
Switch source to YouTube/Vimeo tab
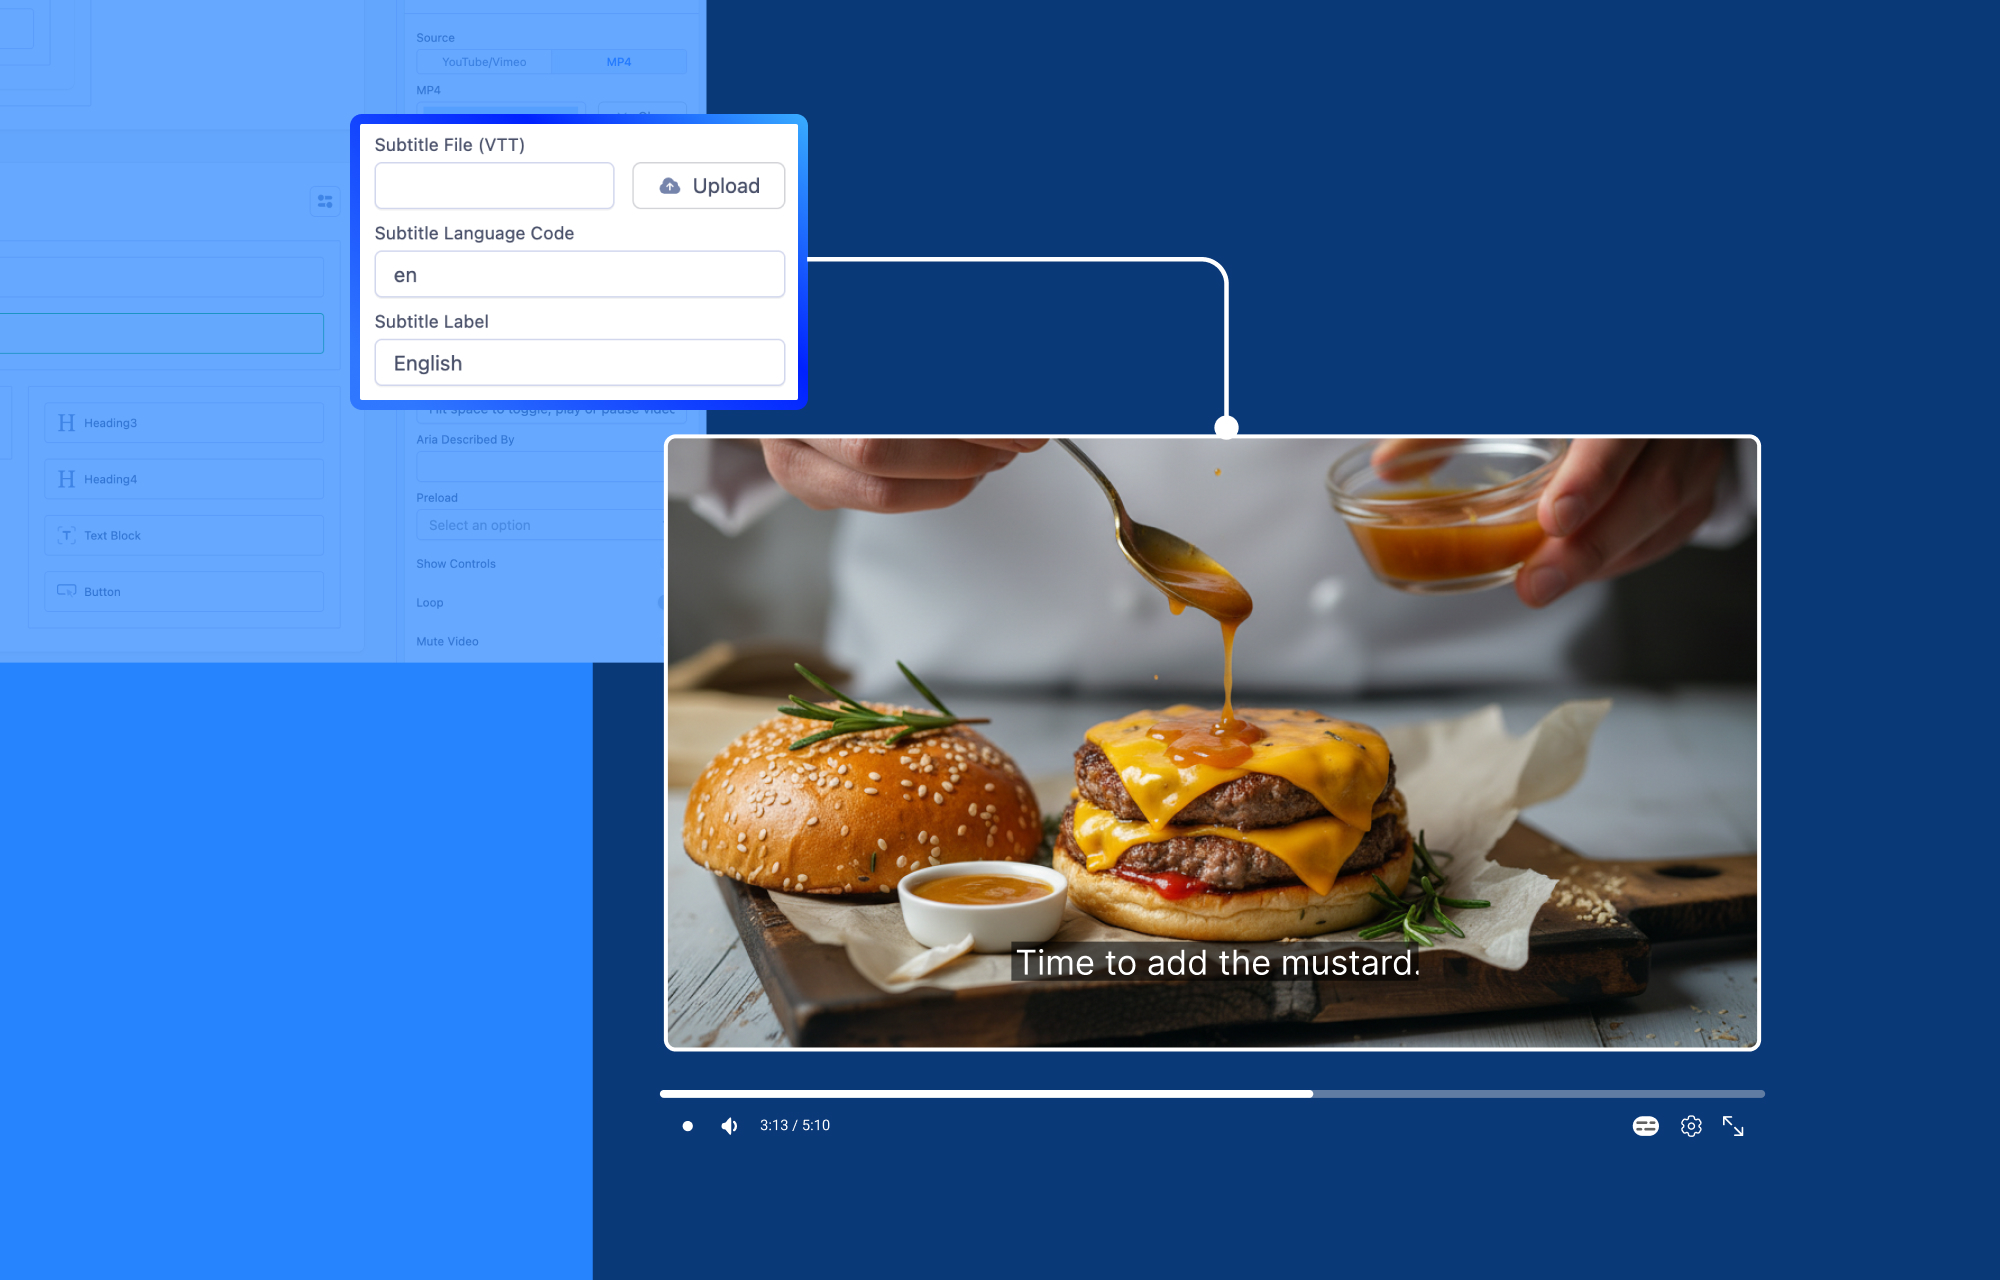click(x=484, y=62)
